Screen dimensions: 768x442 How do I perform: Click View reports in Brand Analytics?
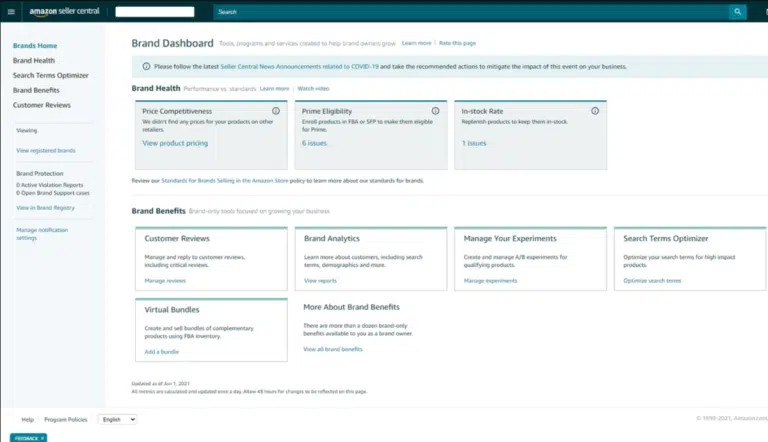click(x=320, y=281)
